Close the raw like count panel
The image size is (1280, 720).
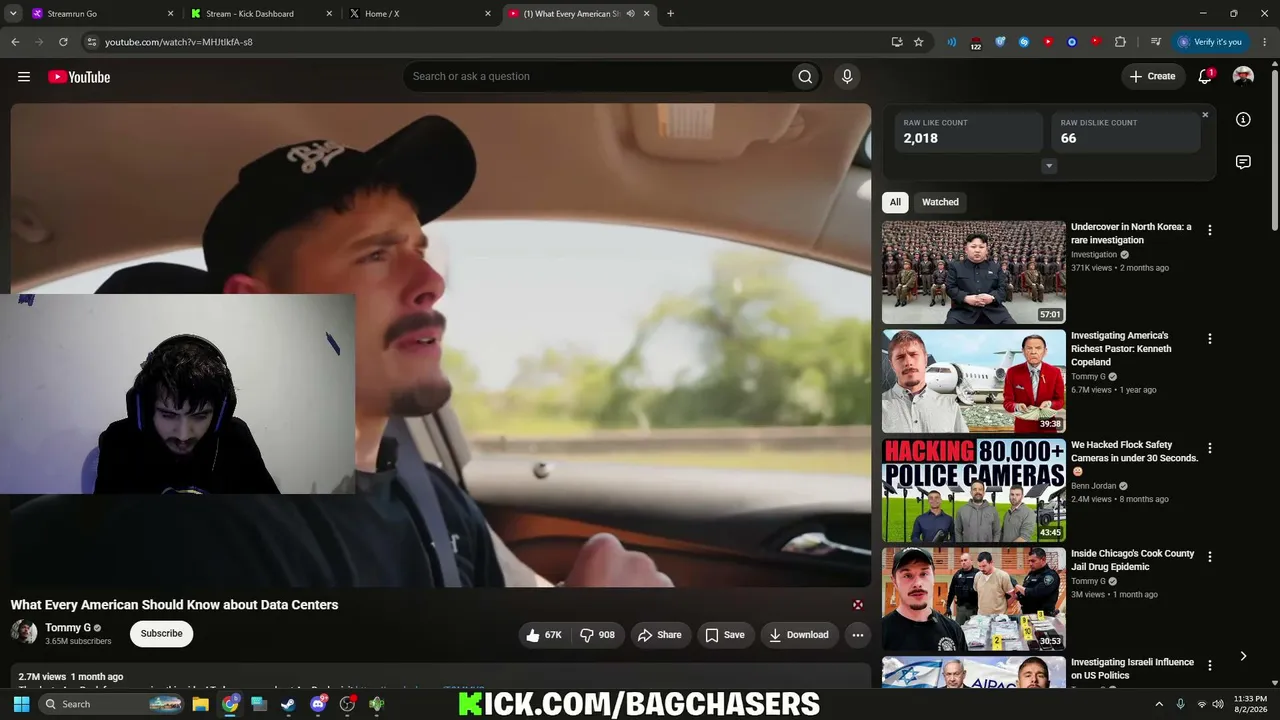coord(1205,115)
